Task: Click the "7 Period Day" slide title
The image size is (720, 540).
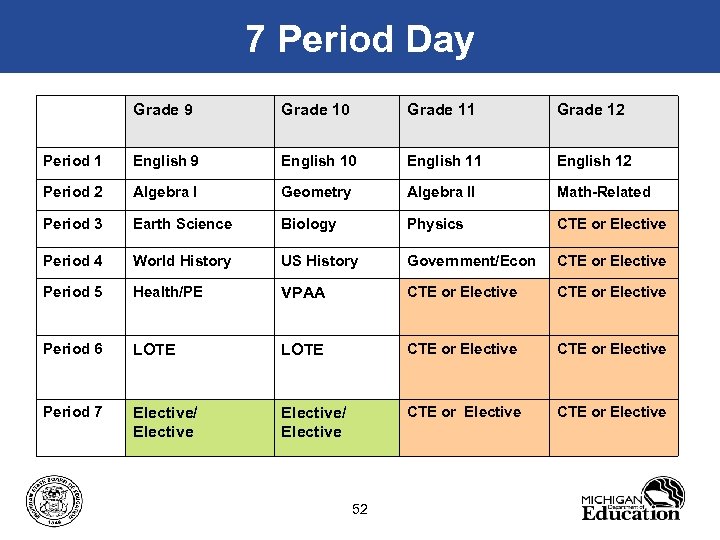Action: tap(360, 39)
